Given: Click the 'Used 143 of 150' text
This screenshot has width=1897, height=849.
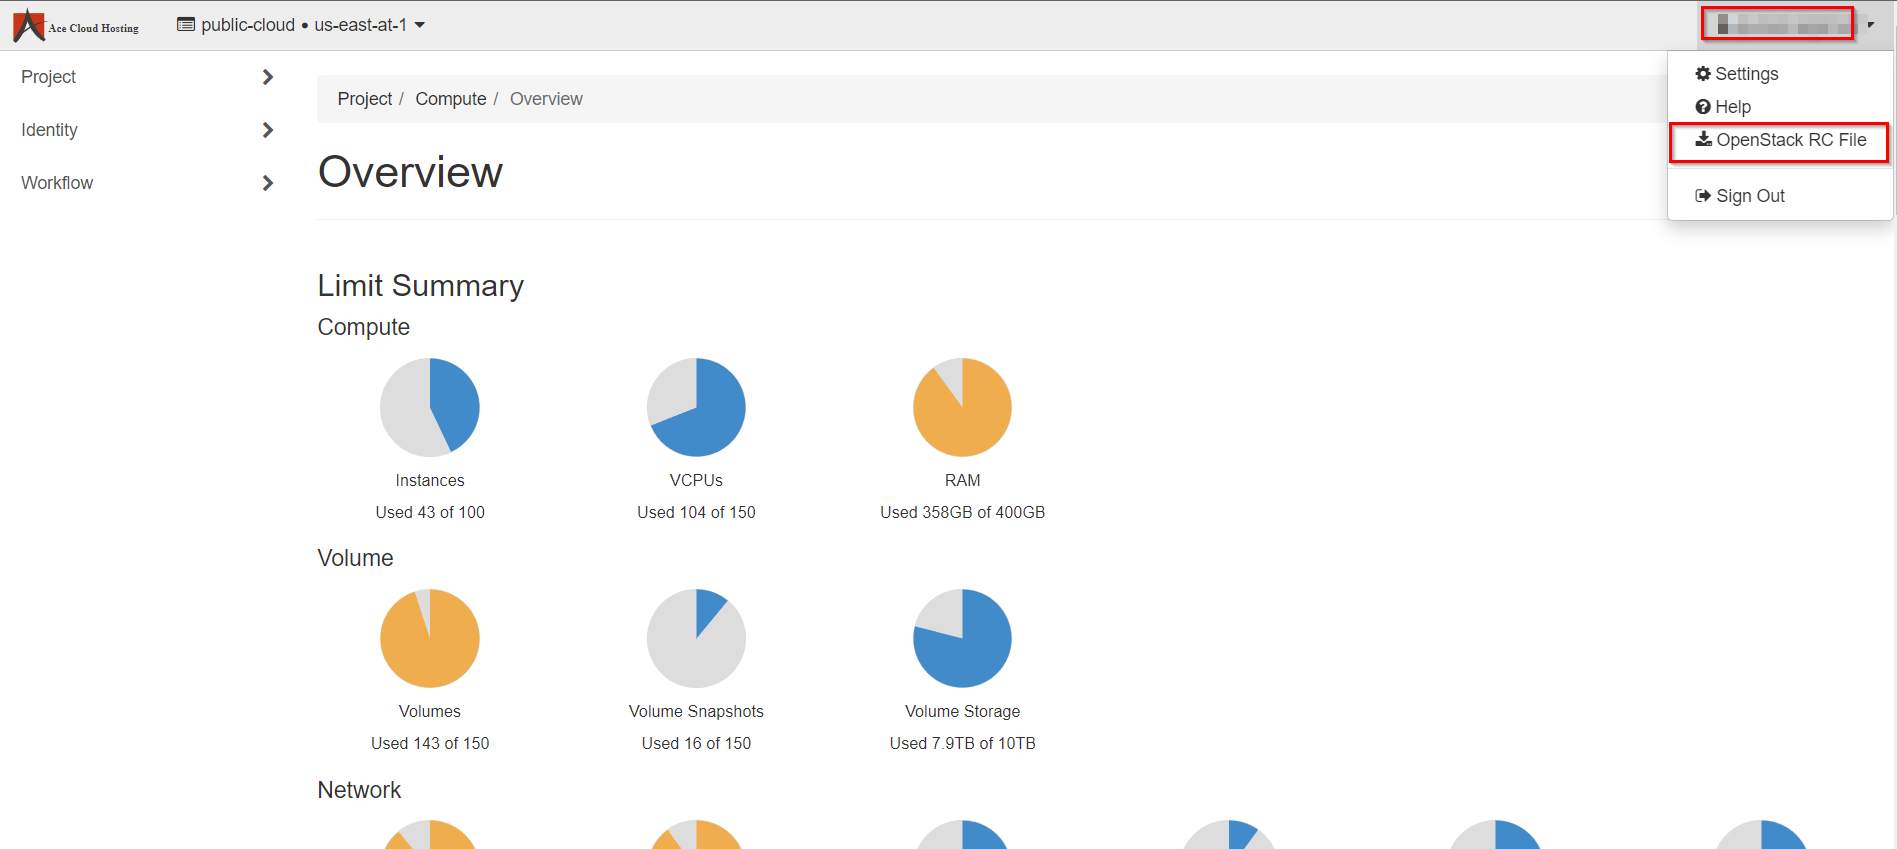Looking at the screenshot, I should point(430,743).
